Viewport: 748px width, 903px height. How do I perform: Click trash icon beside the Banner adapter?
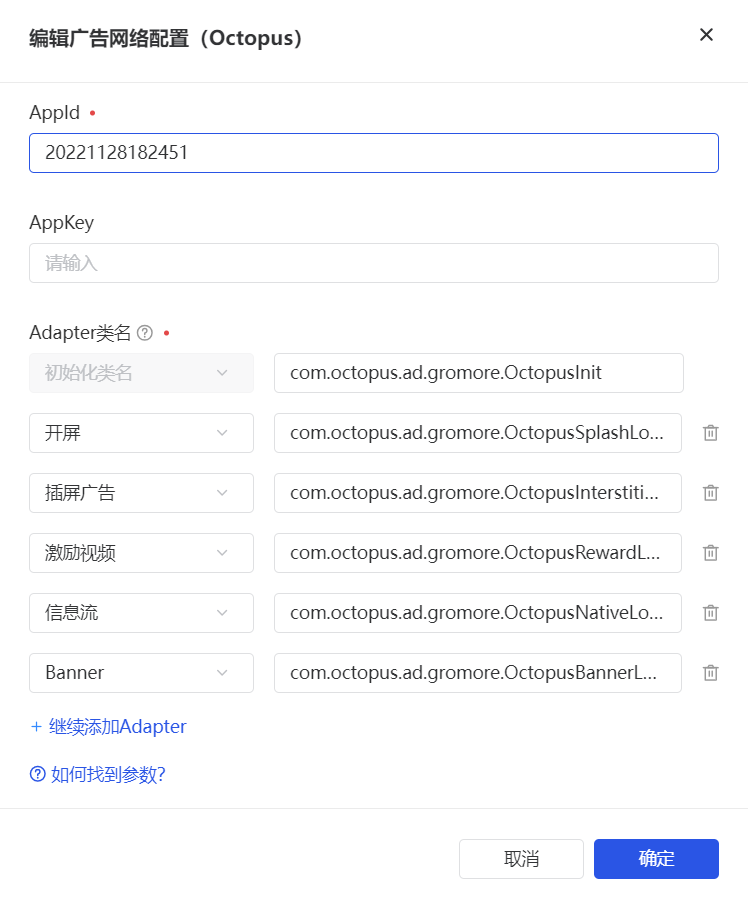pyautogui.click(x=710, y=673)
